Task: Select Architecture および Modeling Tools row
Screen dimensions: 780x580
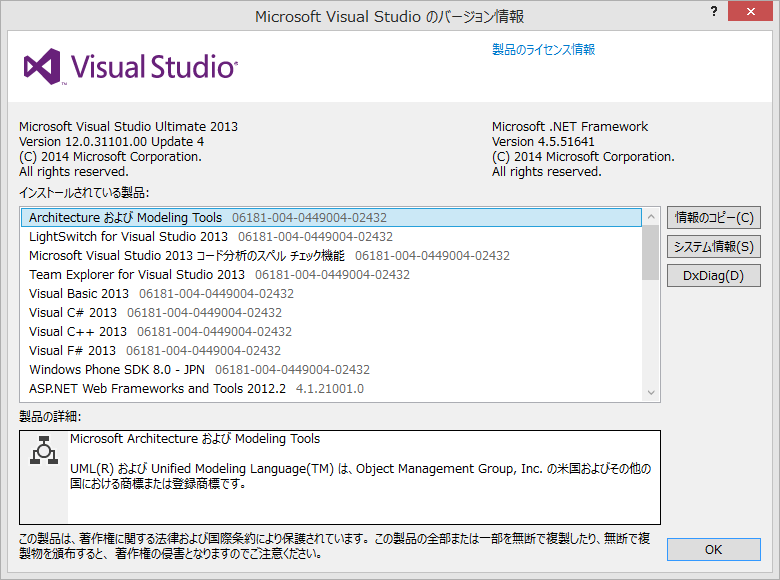Action: click(331, 217)
